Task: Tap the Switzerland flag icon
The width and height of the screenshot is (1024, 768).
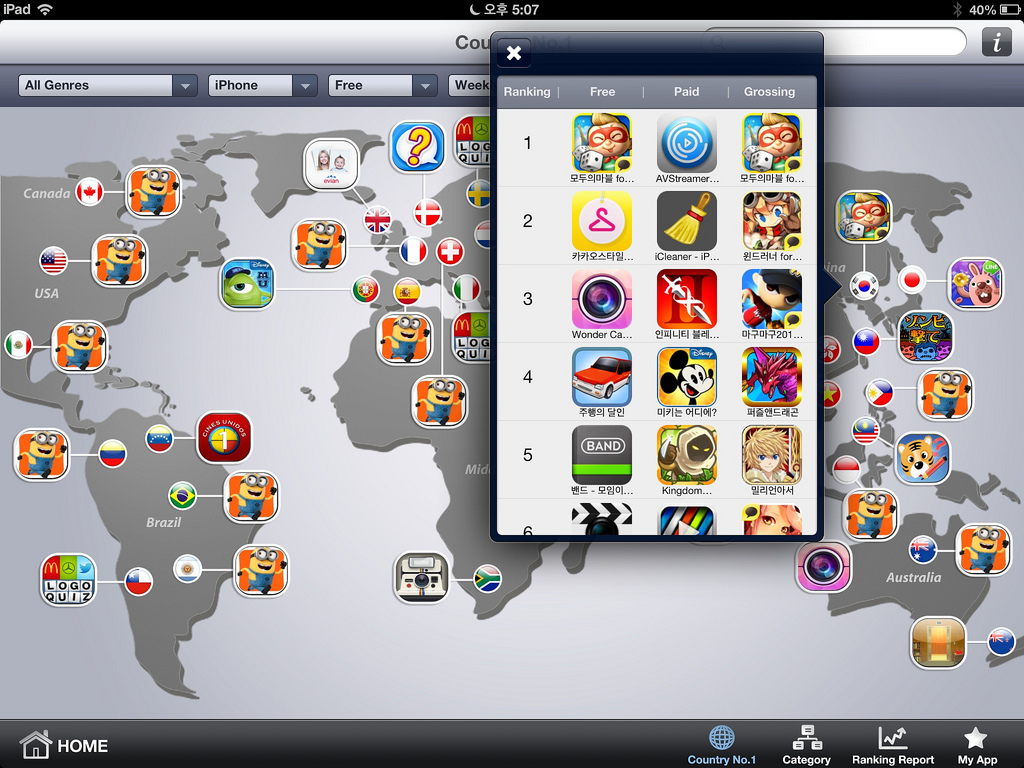Action: coord(450,251)
